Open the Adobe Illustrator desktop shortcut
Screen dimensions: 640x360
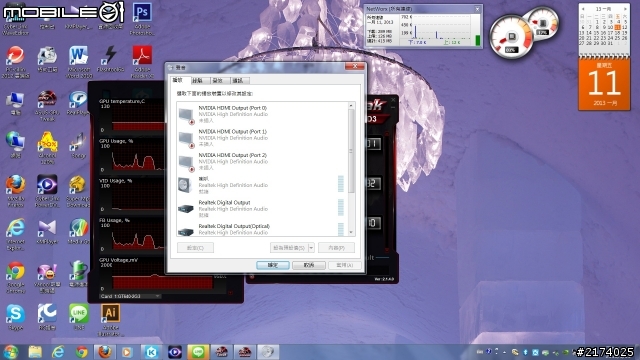click(110, 320)
